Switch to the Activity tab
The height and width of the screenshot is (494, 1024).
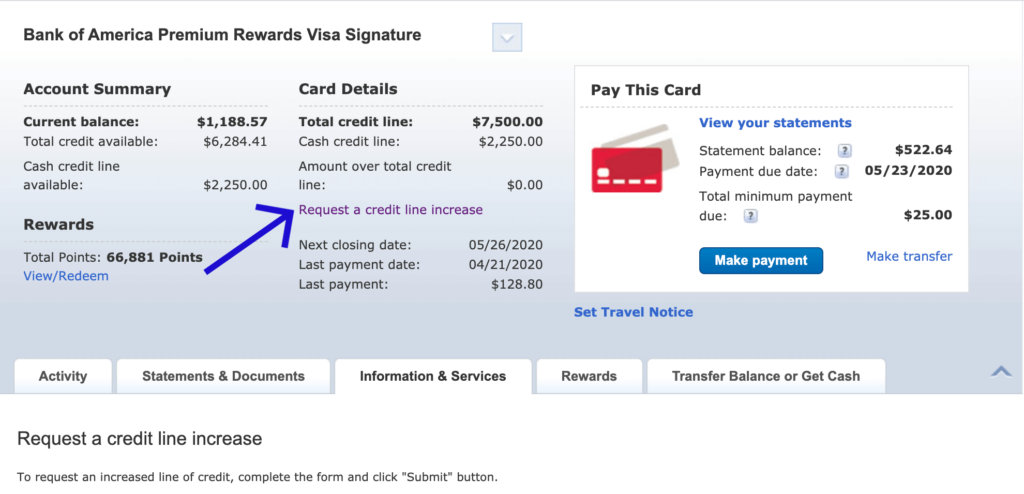click(x=63, y=376)
